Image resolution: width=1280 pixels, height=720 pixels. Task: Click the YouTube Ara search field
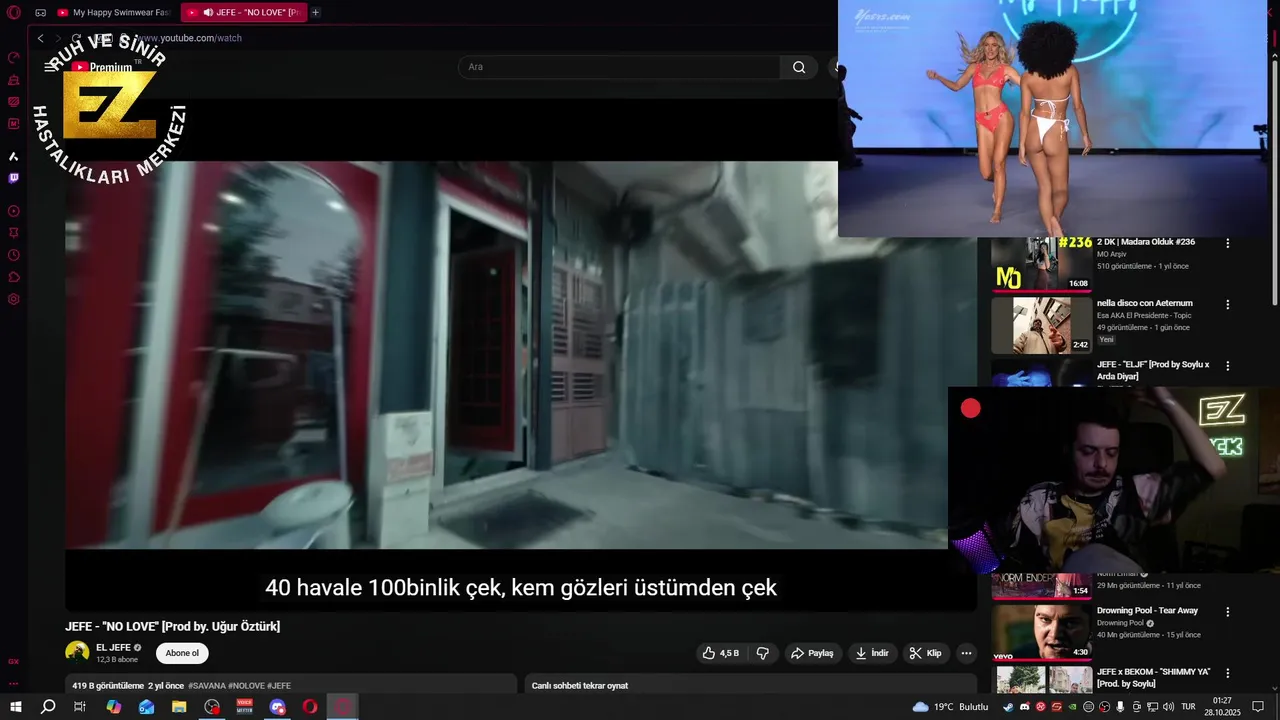(x=619, y=67)
